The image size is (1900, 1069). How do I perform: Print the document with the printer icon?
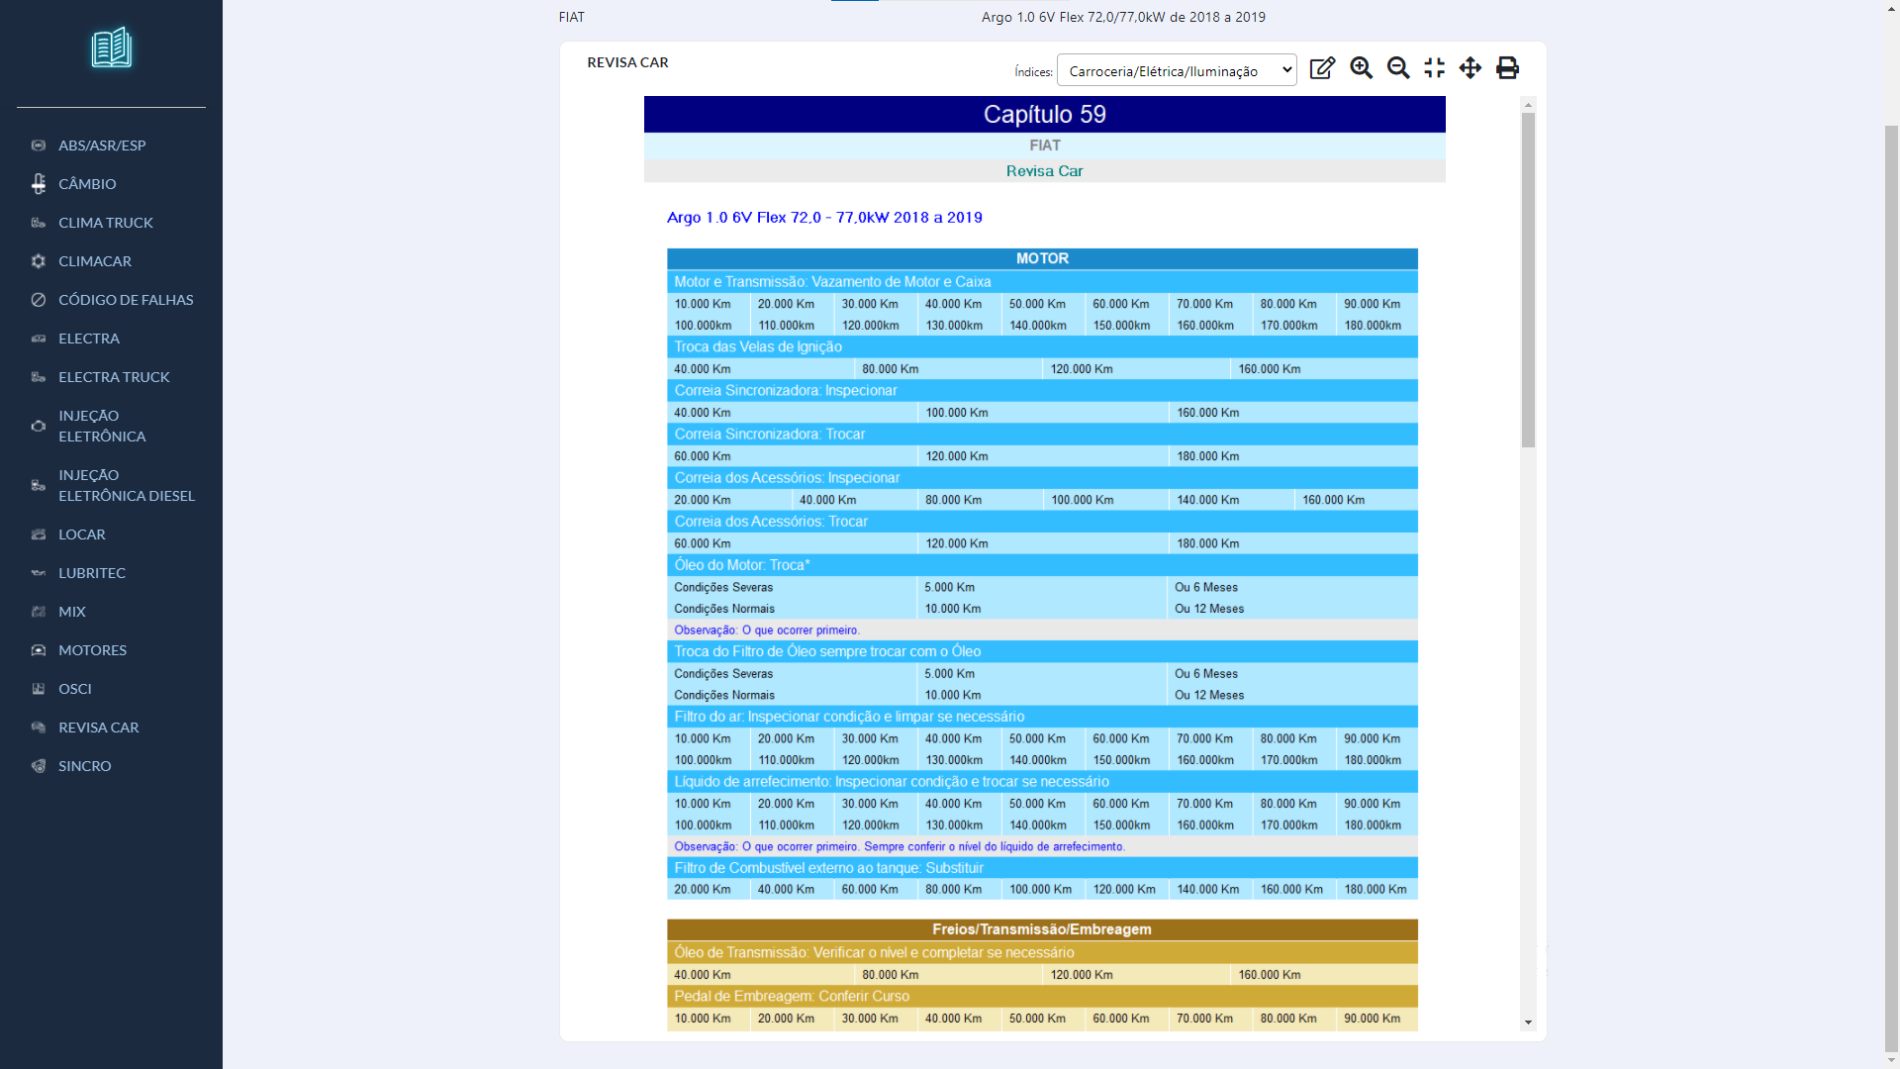(x=1507, y=68)
